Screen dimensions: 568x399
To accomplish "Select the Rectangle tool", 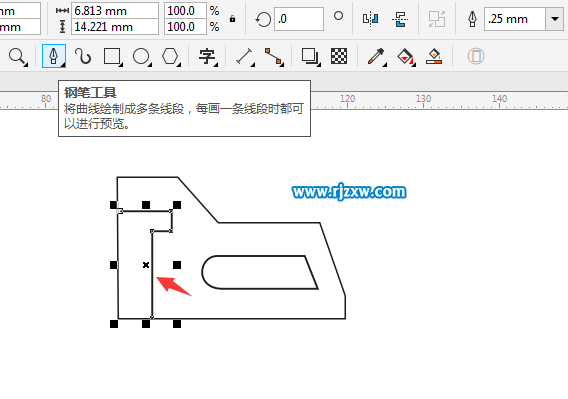I will 112,56.
